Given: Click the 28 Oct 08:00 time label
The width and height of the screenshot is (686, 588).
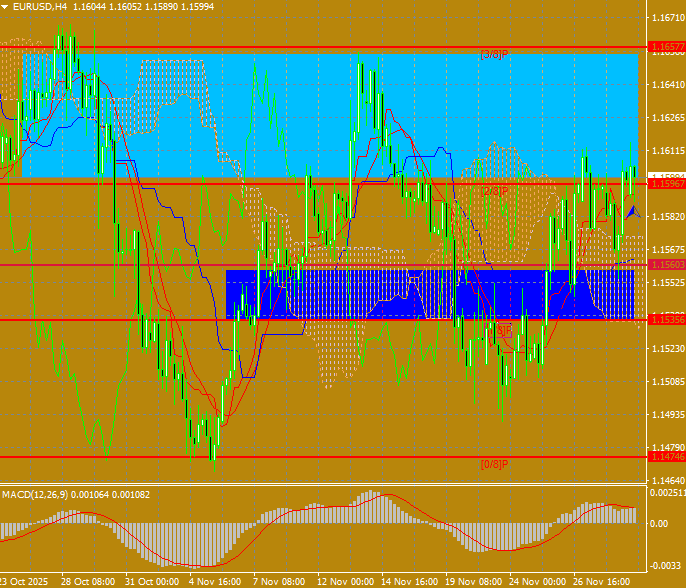Looking at the screenshot, I should [88, 582].
